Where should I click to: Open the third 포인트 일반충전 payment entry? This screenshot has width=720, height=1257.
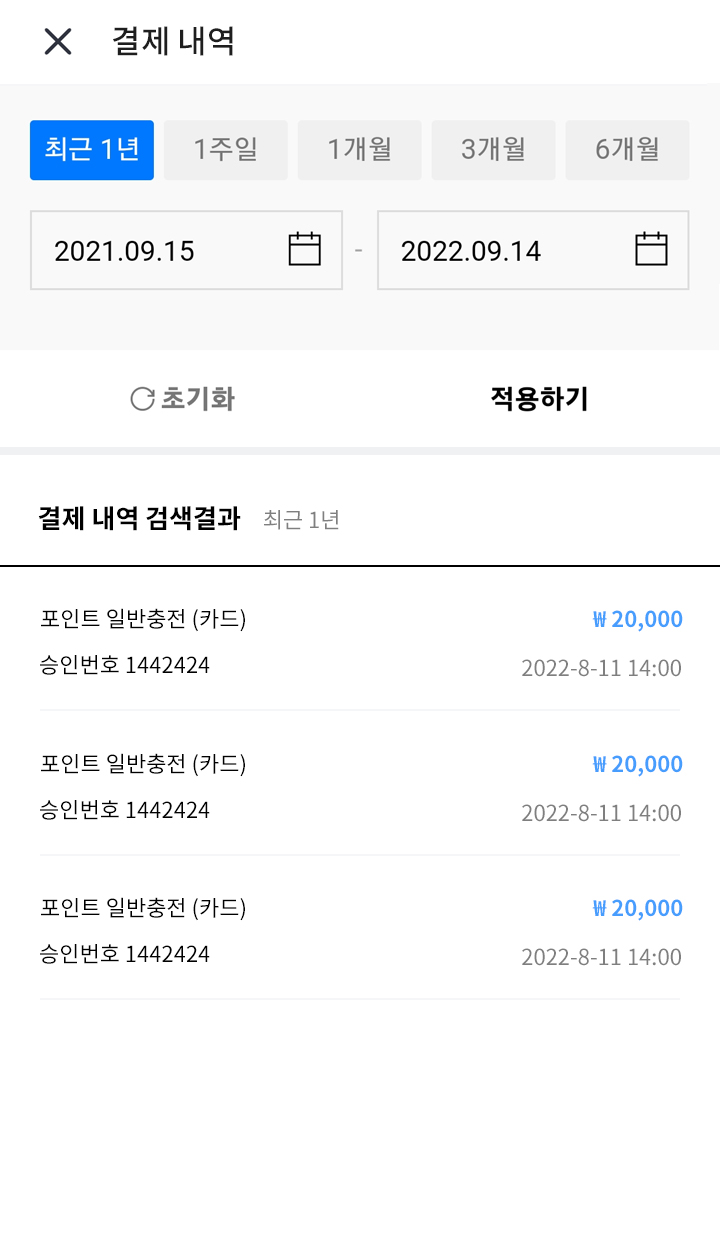pyautogui.click(x=143, y=909)
